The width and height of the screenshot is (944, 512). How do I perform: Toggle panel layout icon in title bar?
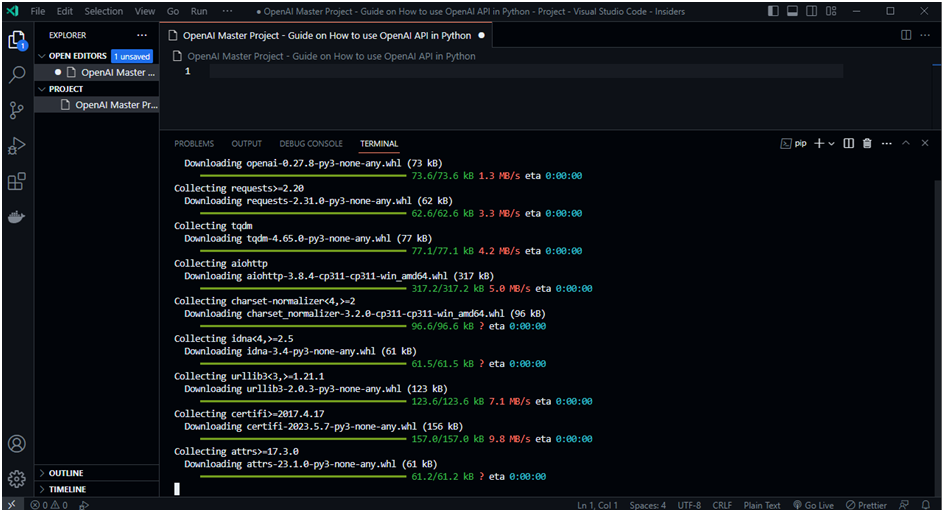(x=793, y=11)
